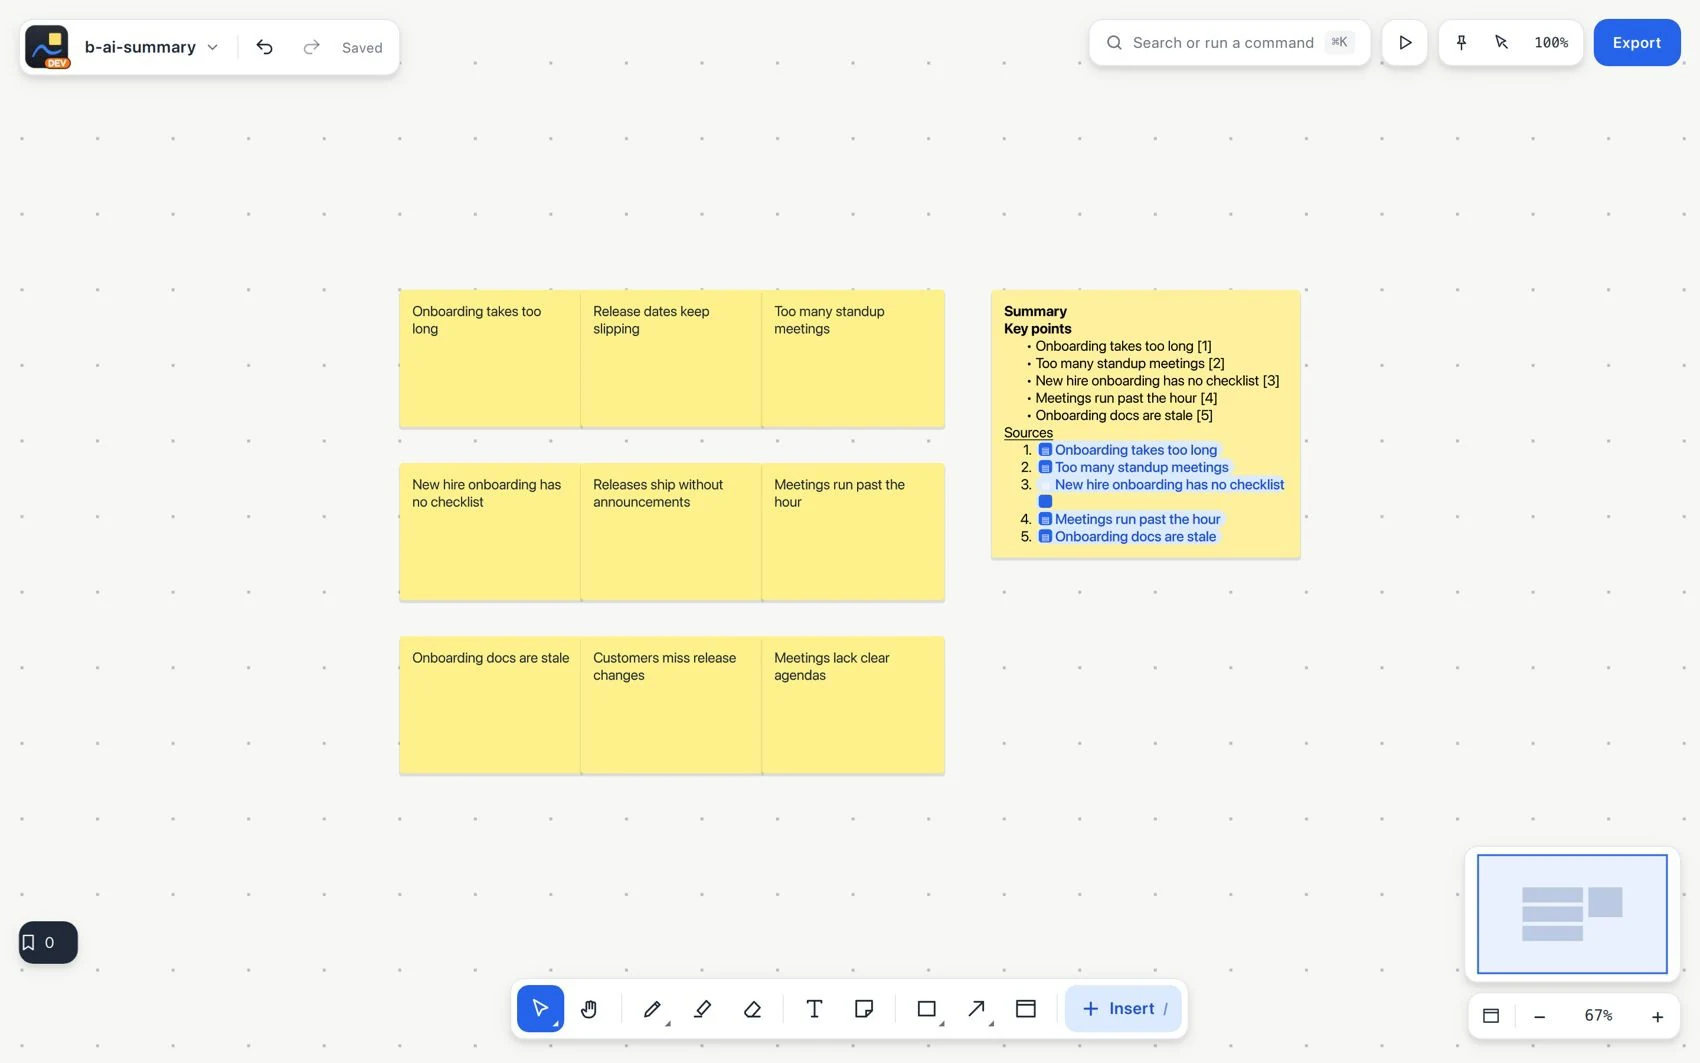Open the Insert menu
Image resolution: width=1700 pixels, height=1063 pixels.
[x=1124, y=1008]
